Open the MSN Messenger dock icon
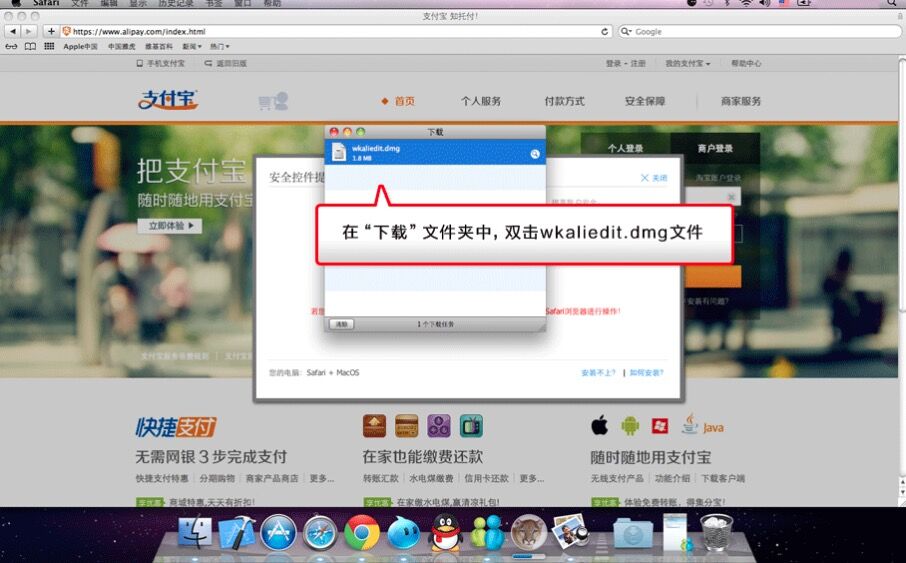 487,532
